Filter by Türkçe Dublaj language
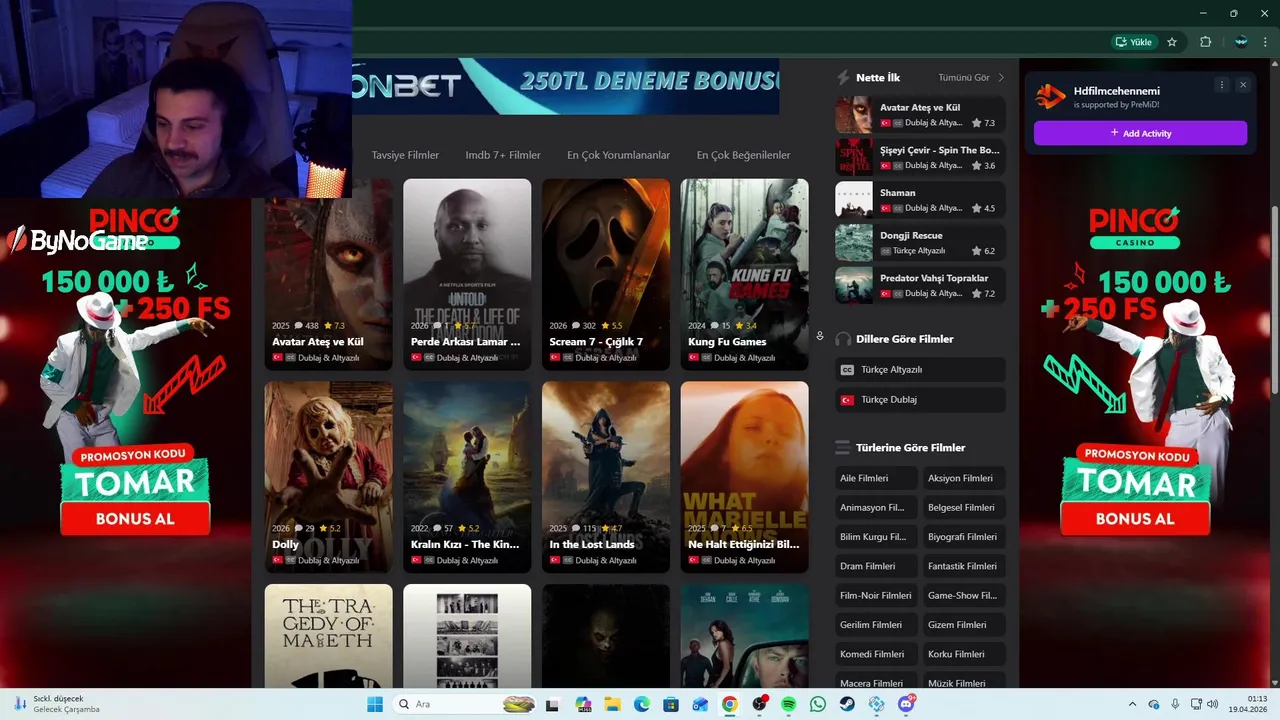Image resolution: width=1280 pixels, height=720 pixels. [920, 399]
